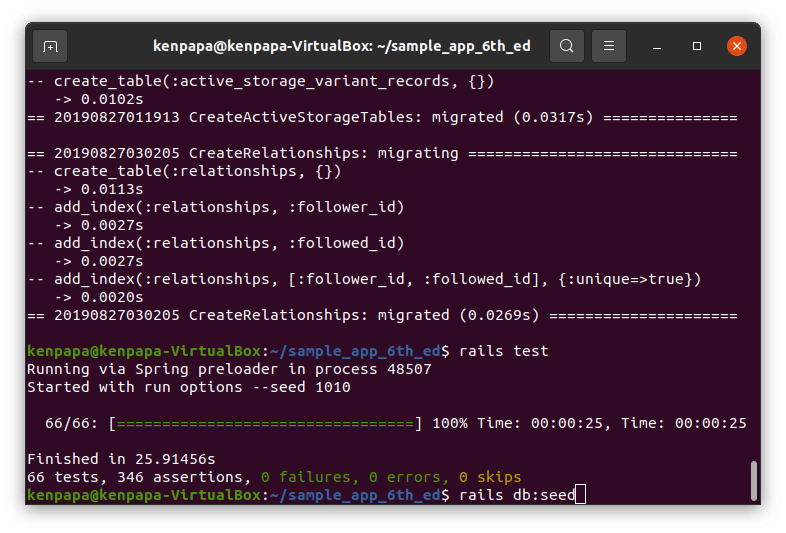Click the terminal scrollbar handle

[x=753, y=480]
